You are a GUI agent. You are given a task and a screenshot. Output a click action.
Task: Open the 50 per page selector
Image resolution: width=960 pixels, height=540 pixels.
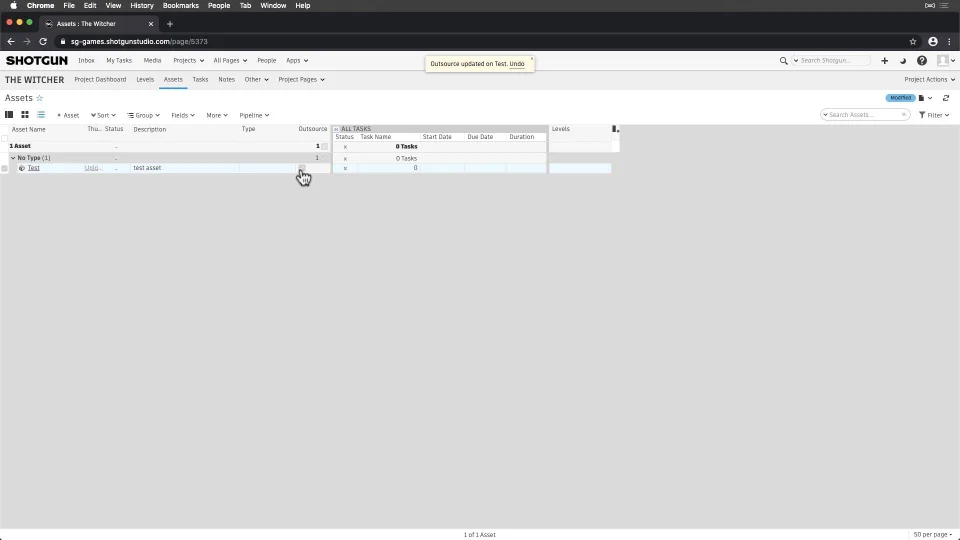tap(932, 534)
